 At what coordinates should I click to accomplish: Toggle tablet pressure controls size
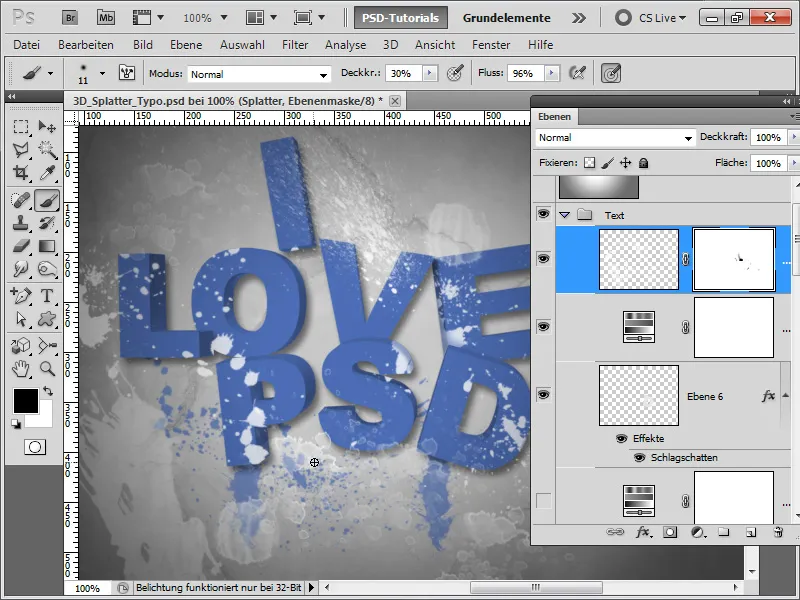611,73
